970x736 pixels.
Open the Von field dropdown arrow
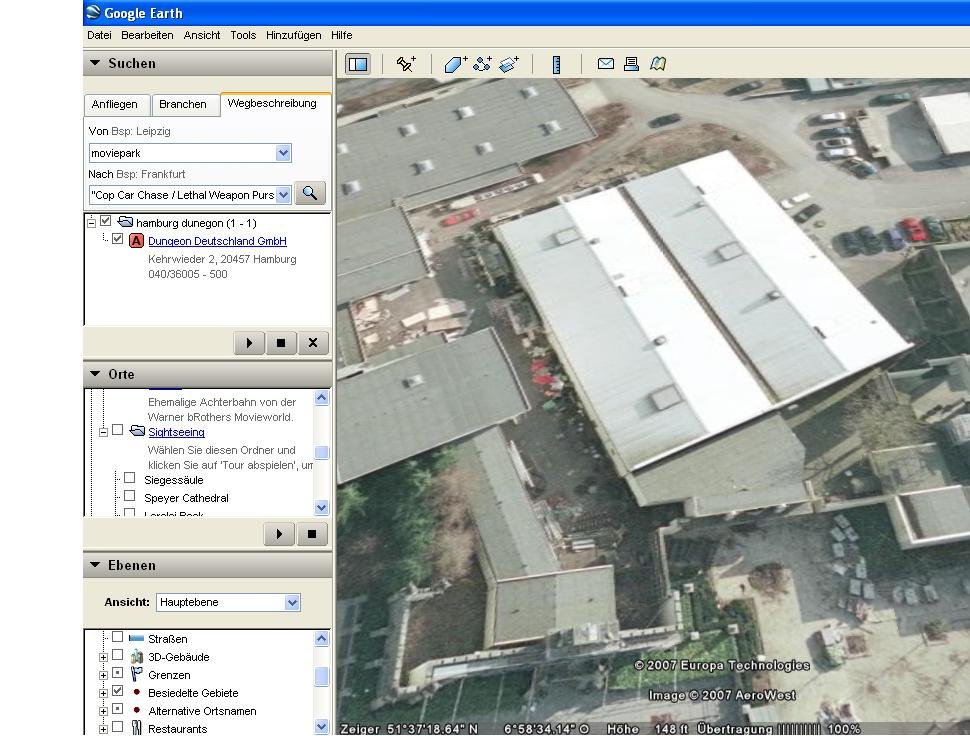tap(283, 153)
